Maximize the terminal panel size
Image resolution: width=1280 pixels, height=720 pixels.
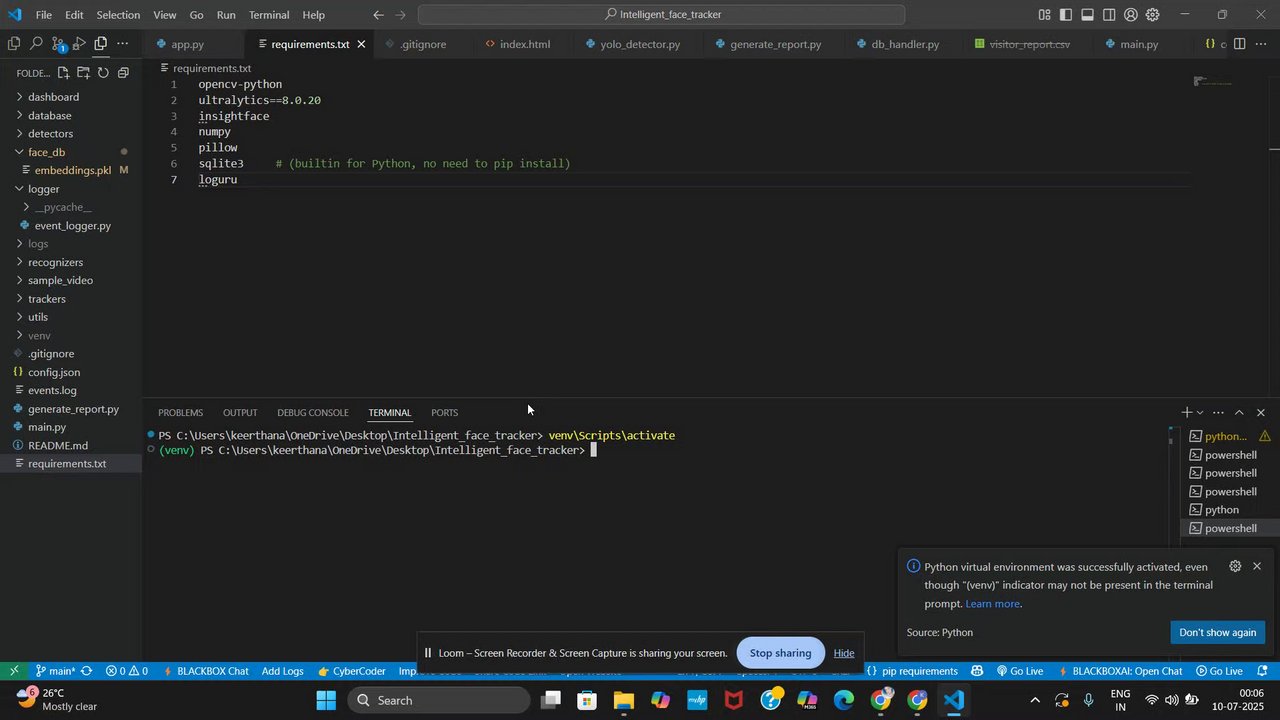tap(1239, 412)
